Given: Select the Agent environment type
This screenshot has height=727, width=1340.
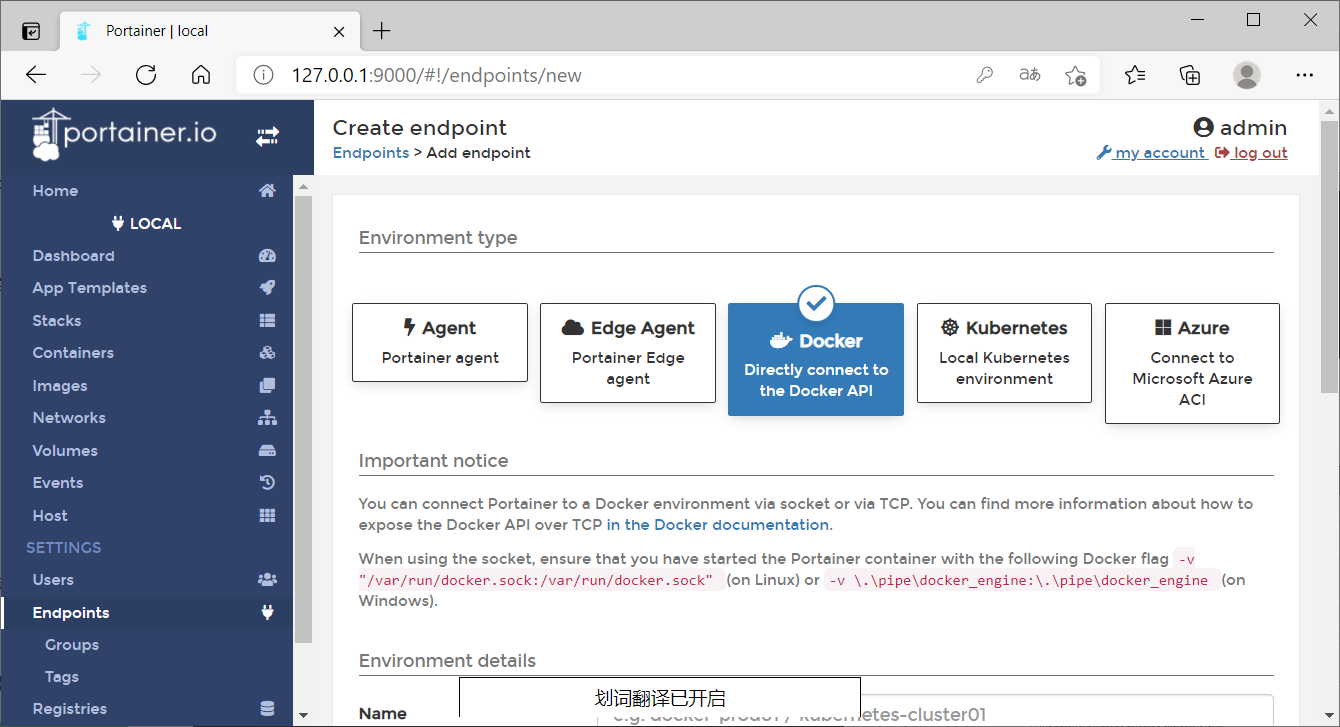Looking at the screenshot, I should click(440, 342).
